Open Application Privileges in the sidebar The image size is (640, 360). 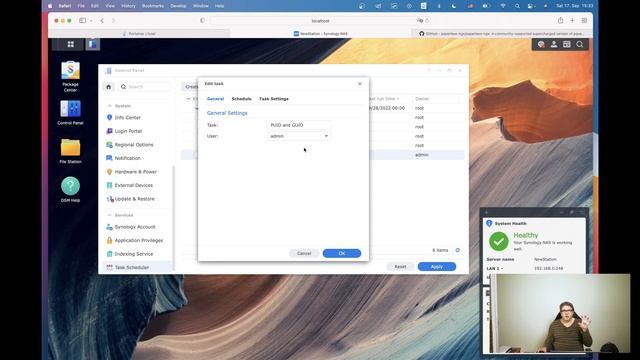point(137,240)
